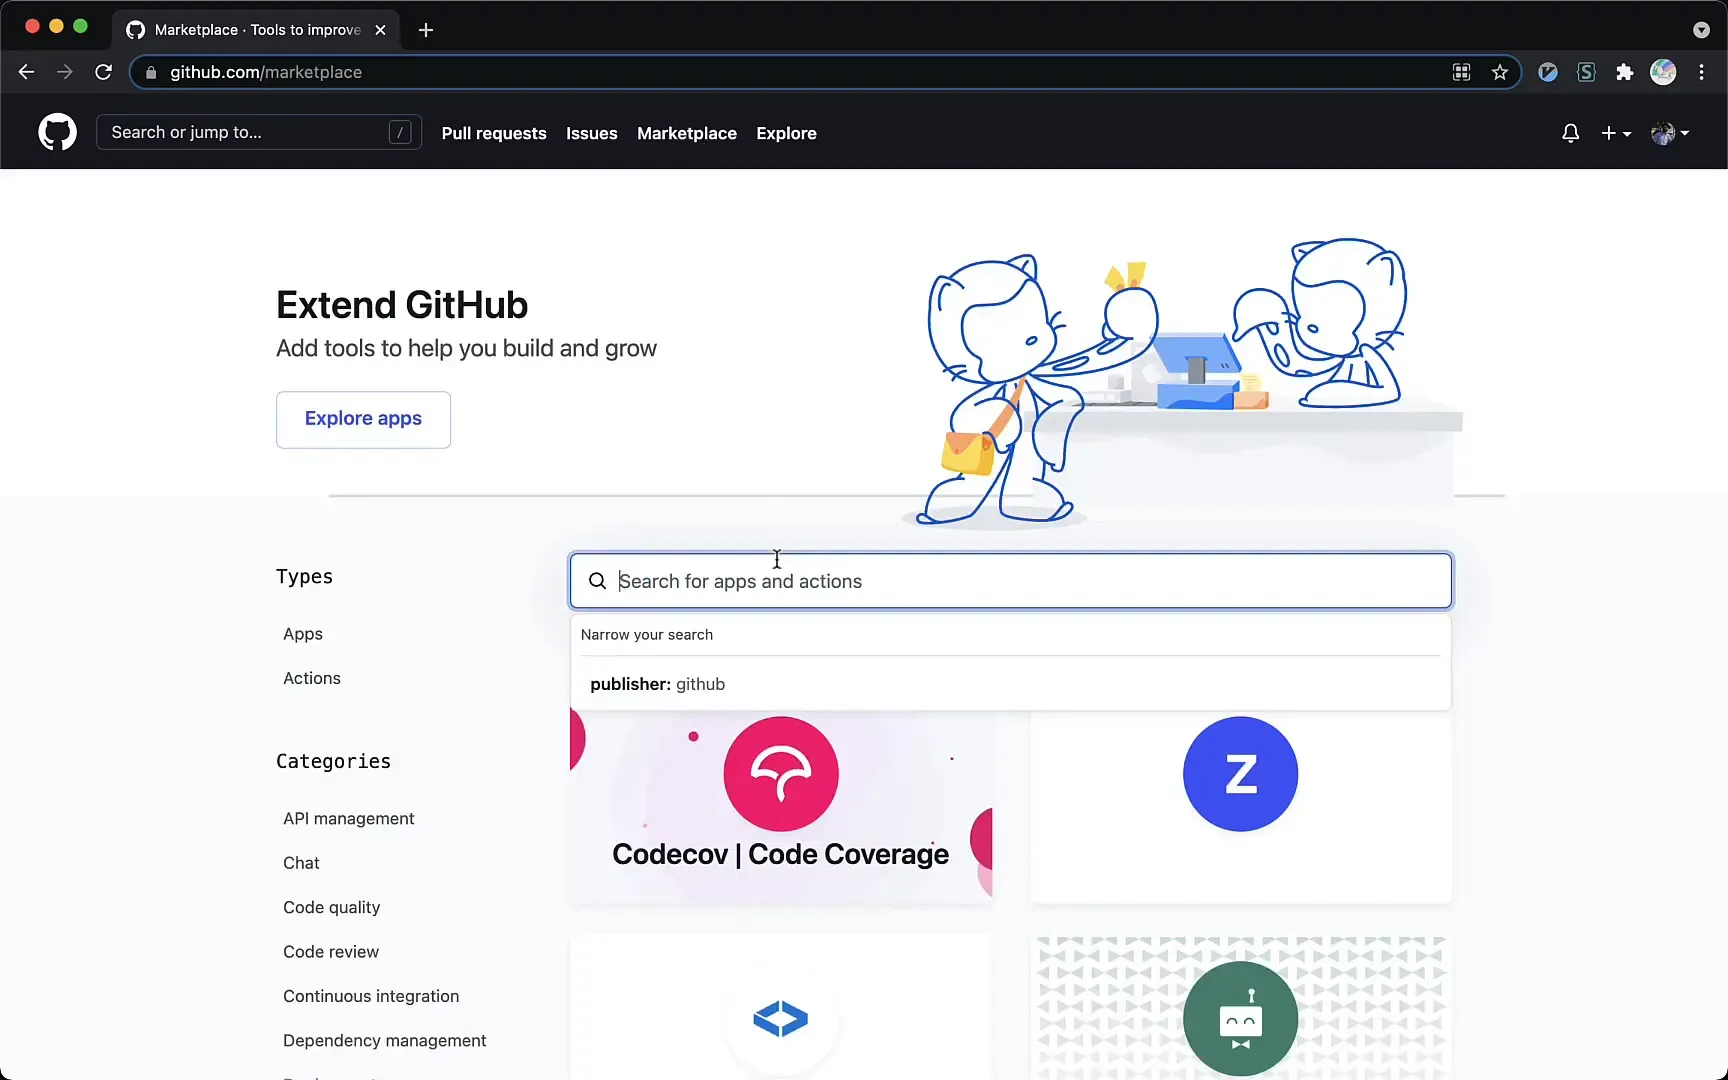Screen dimensions: 1728x1080
Task: Open the notifications bell
Action: tap(1570, 133)
